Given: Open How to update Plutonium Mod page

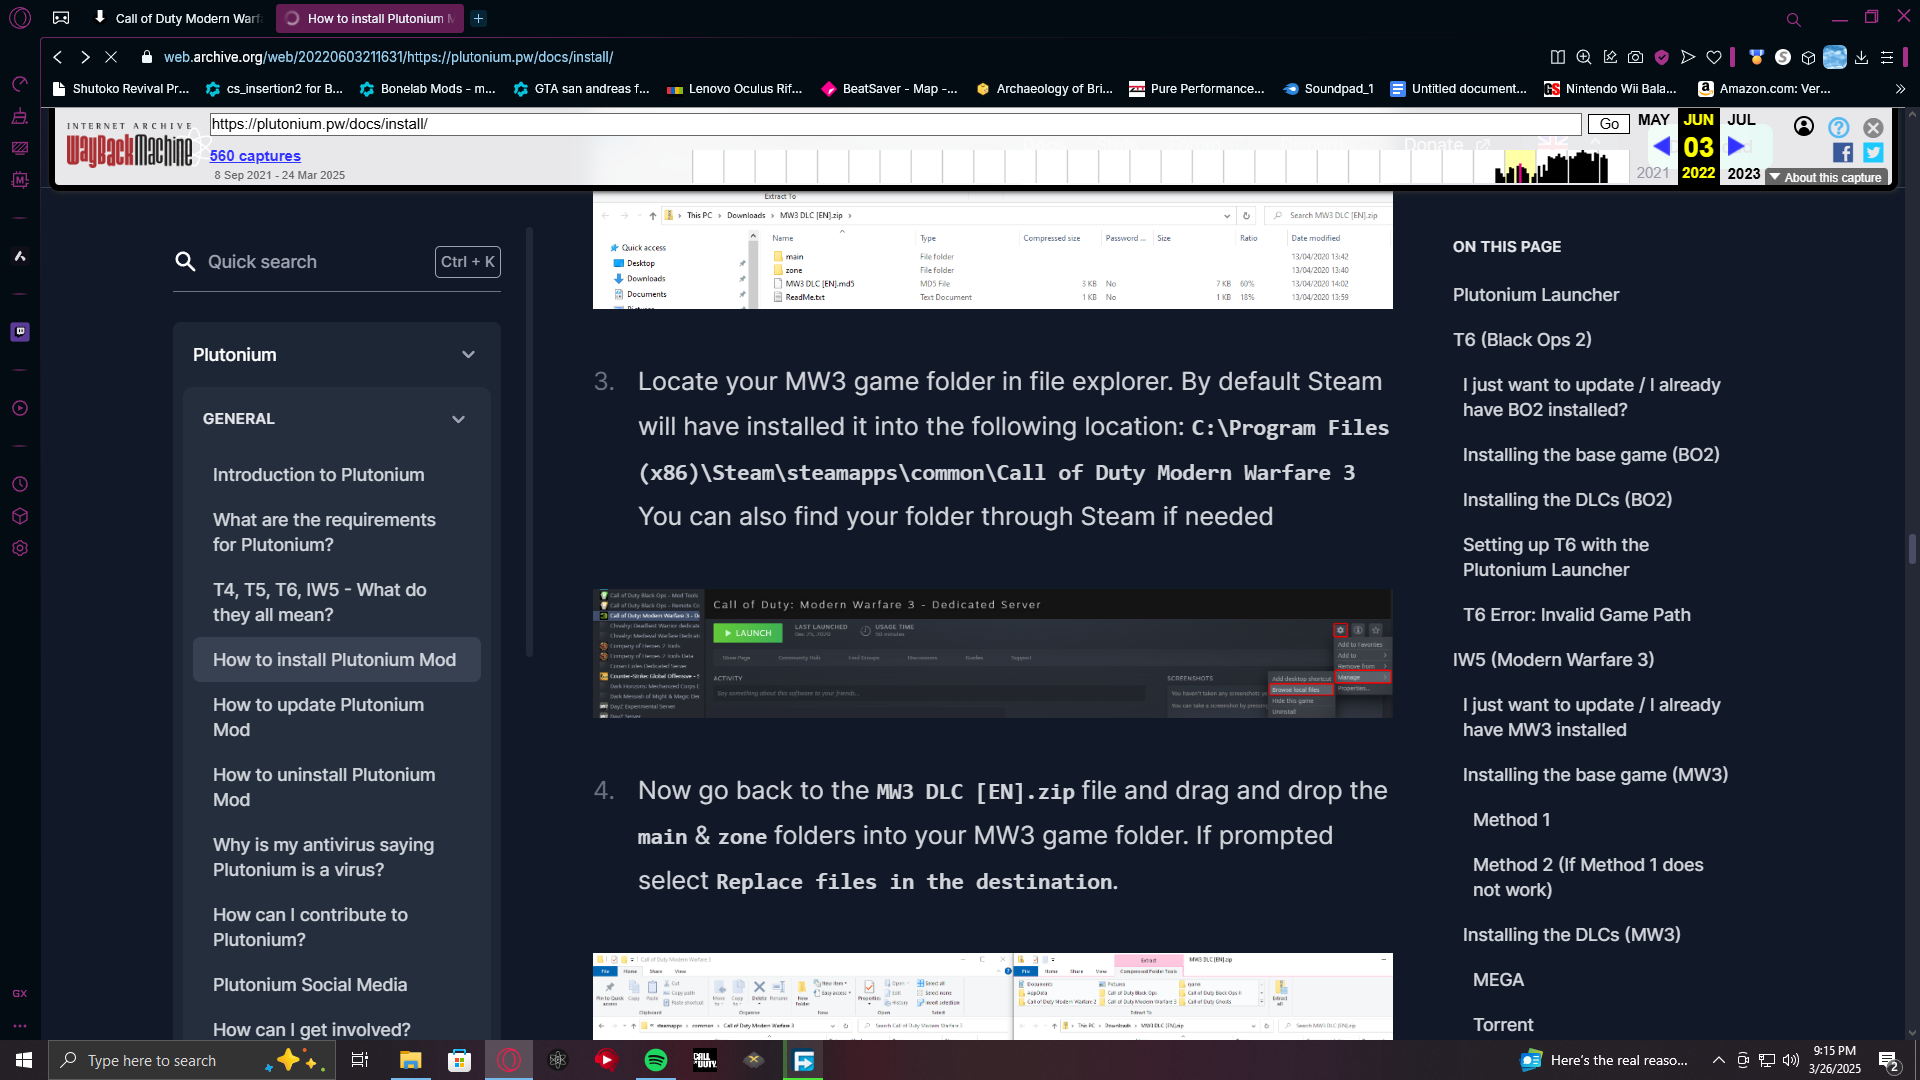Looking at the screenshot, I should tap(318, 717).
